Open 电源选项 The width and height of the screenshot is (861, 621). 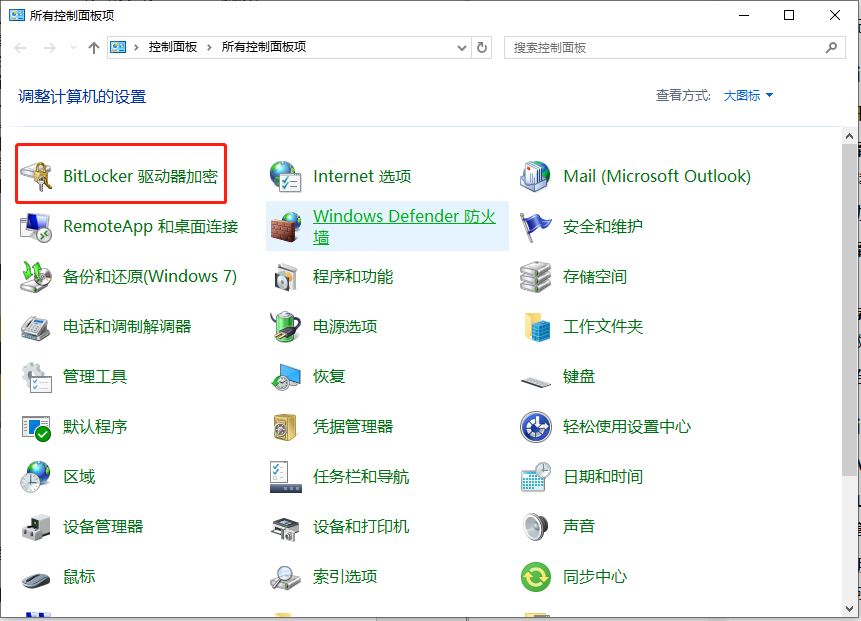[x=347, y=326]
